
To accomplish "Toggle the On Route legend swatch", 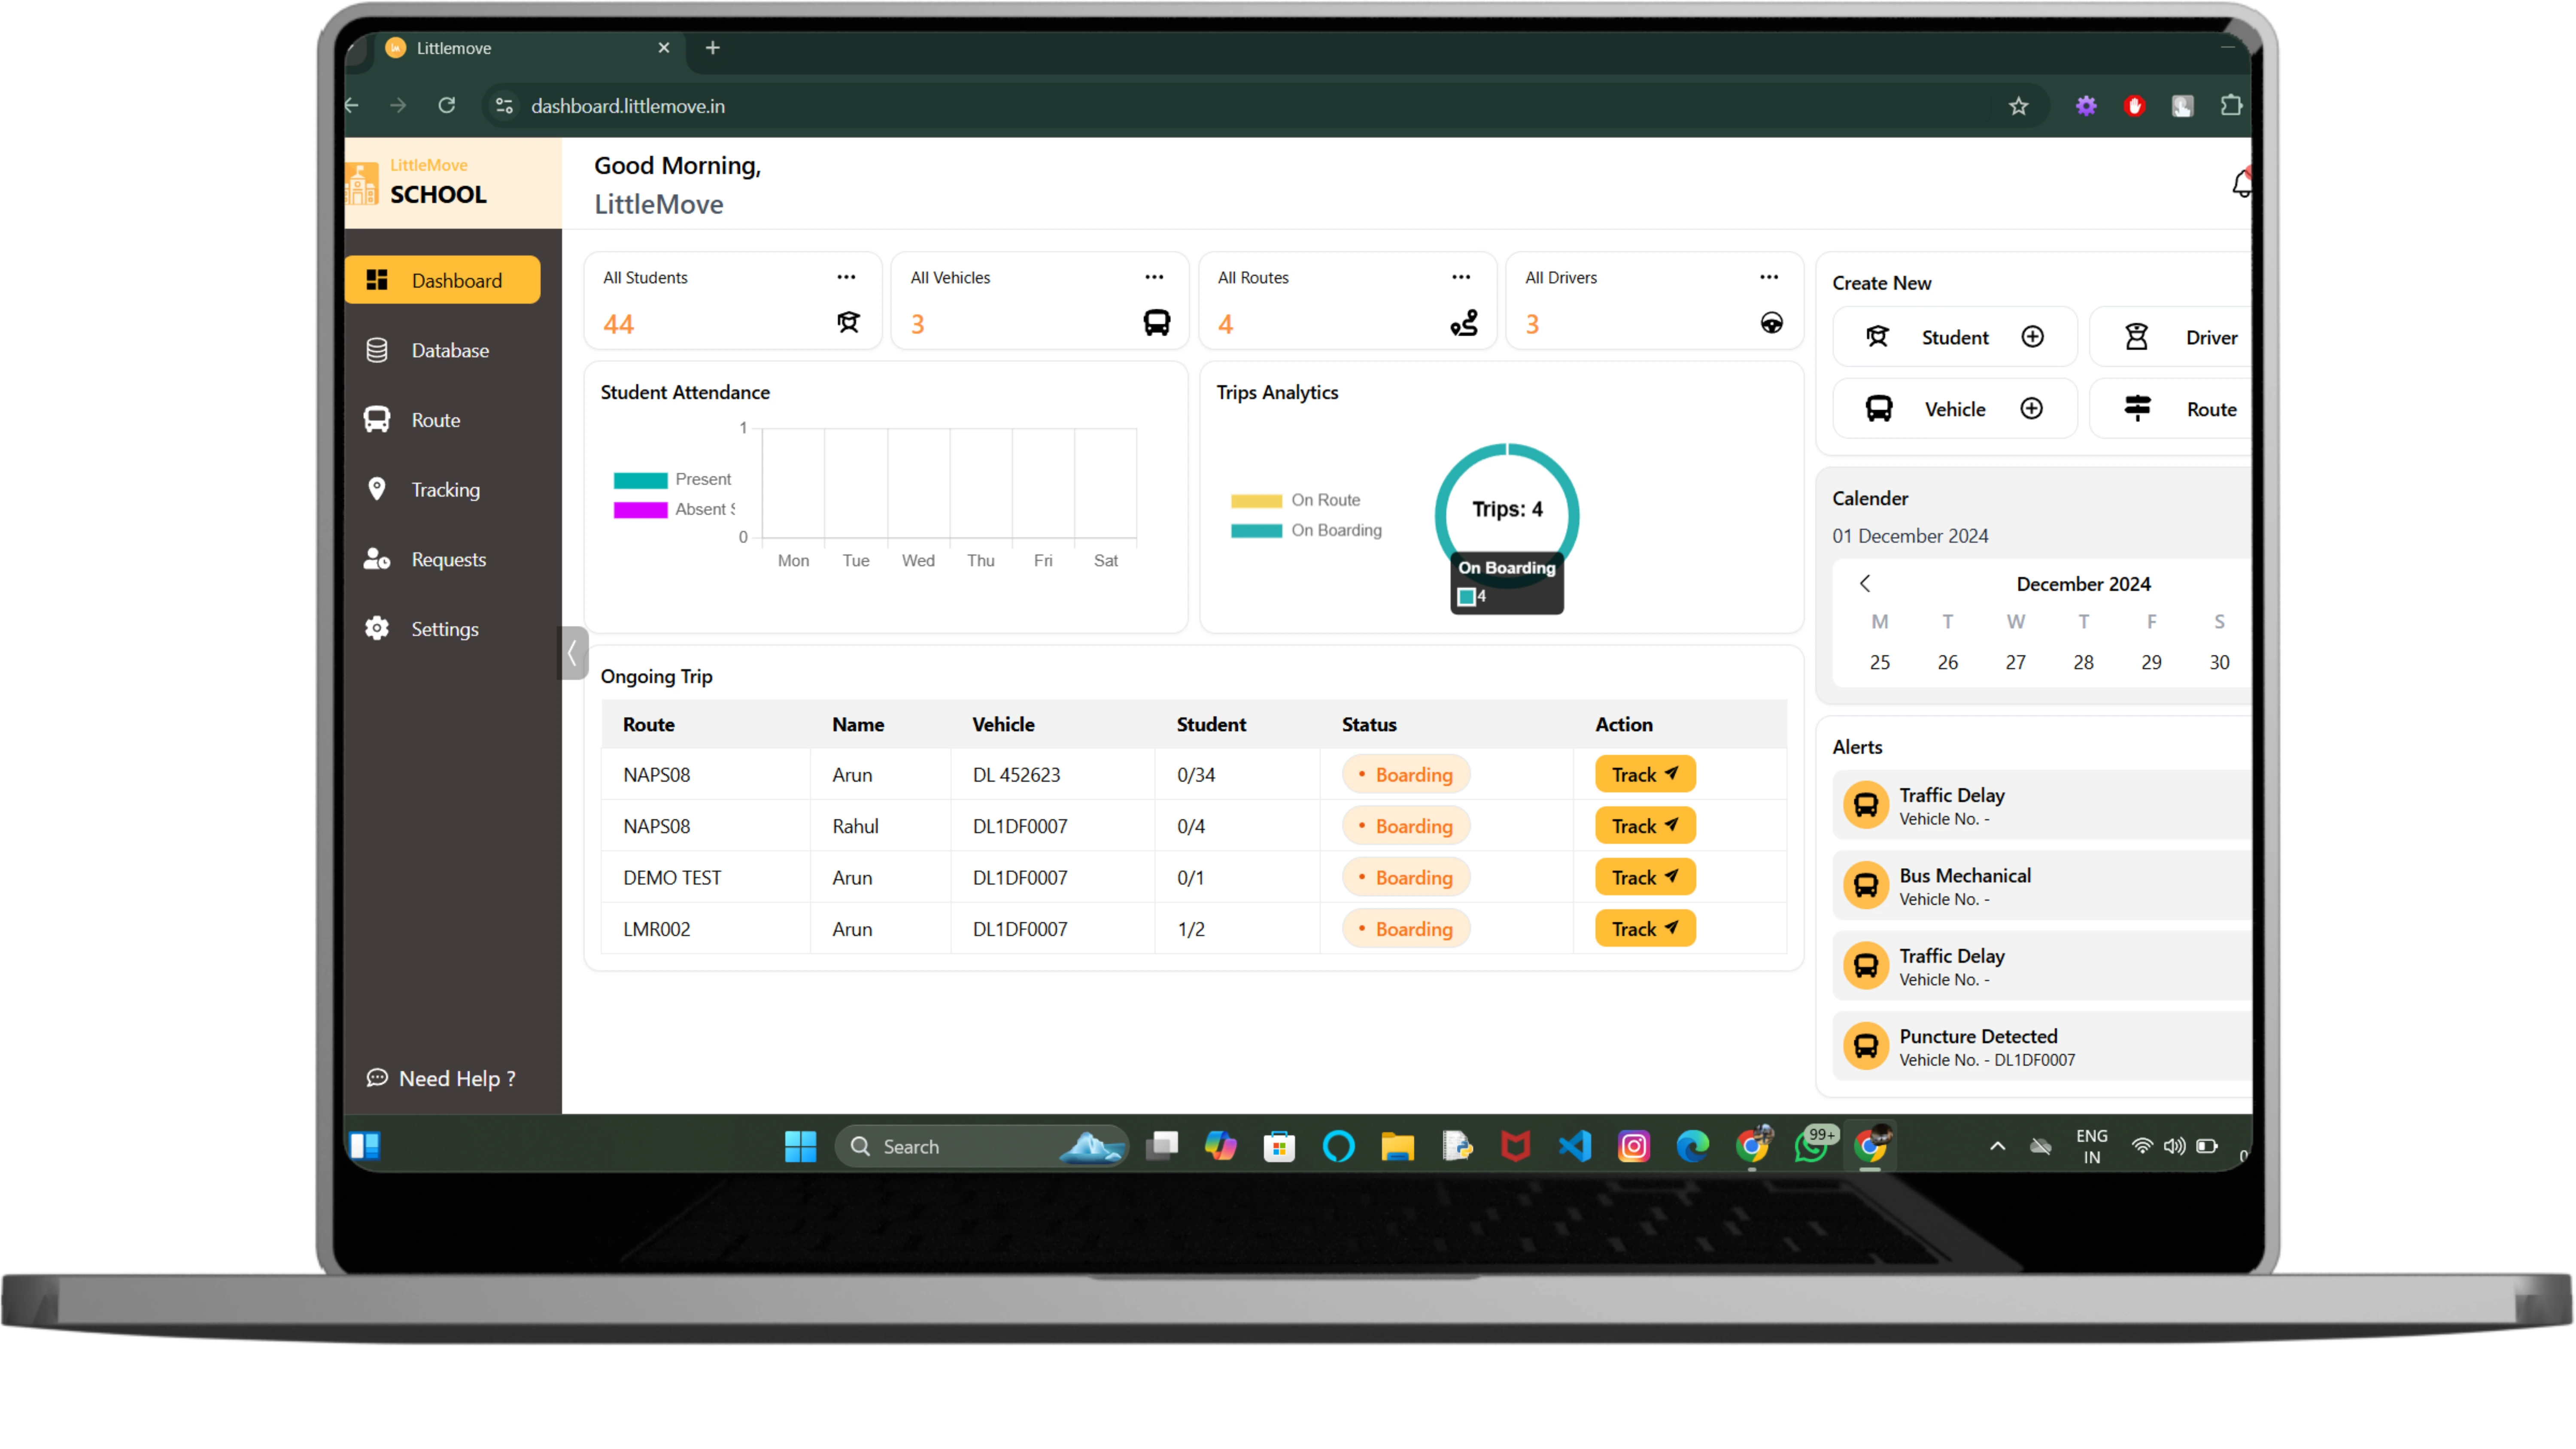I will pyautogui.click(x=1256, y=500).
